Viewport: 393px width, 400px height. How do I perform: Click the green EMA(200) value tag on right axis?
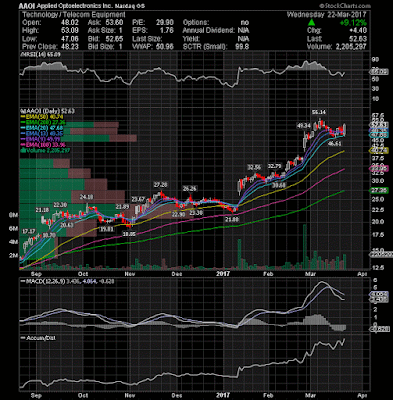[379, 190]
